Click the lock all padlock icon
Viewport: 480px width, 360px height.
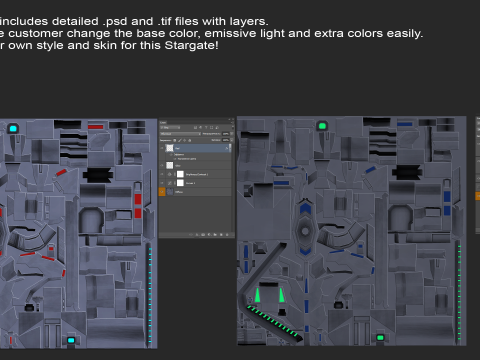pos(190,140)
